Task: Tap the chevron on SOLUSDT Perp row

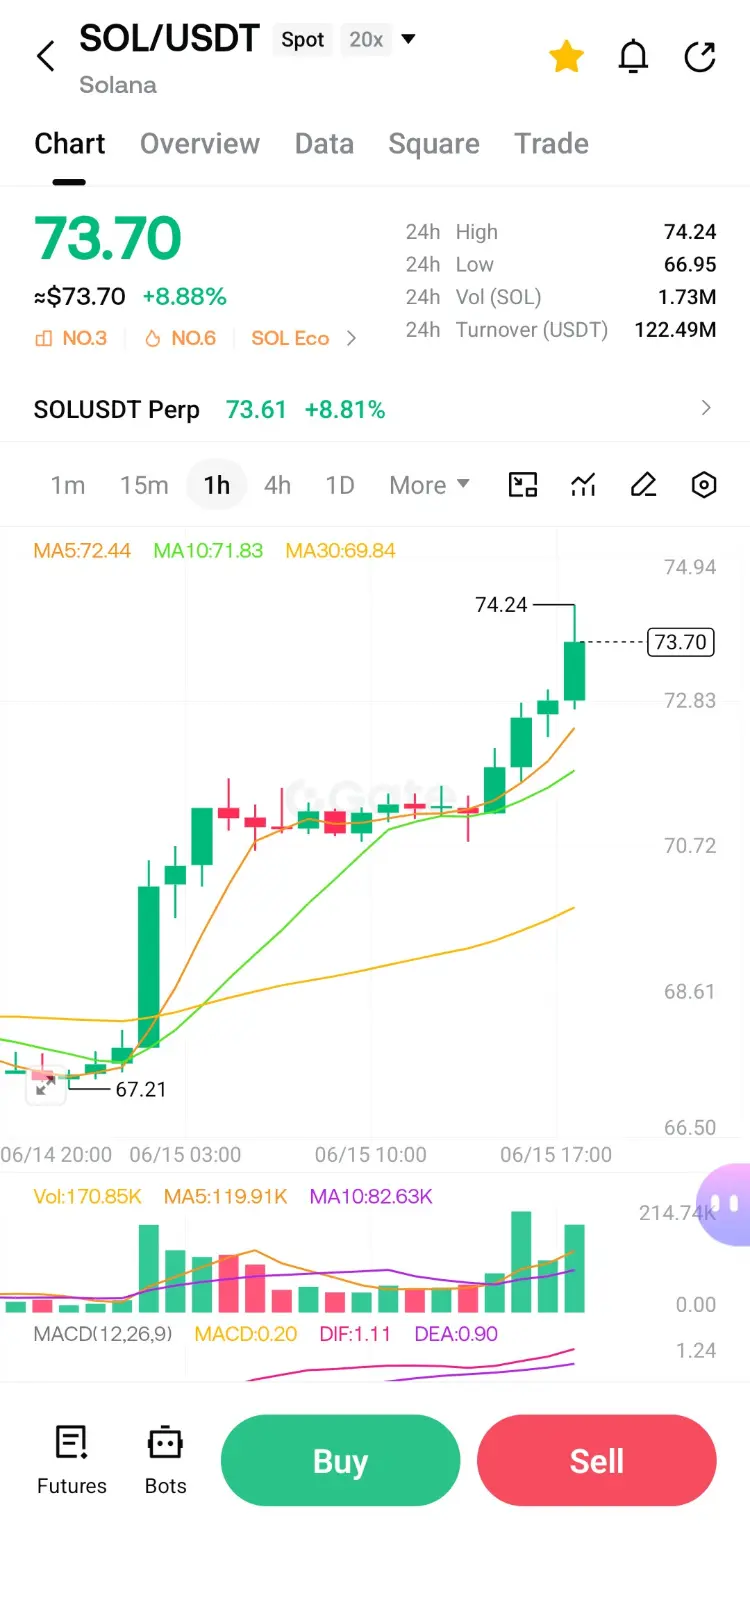Action: click(706, 408)
